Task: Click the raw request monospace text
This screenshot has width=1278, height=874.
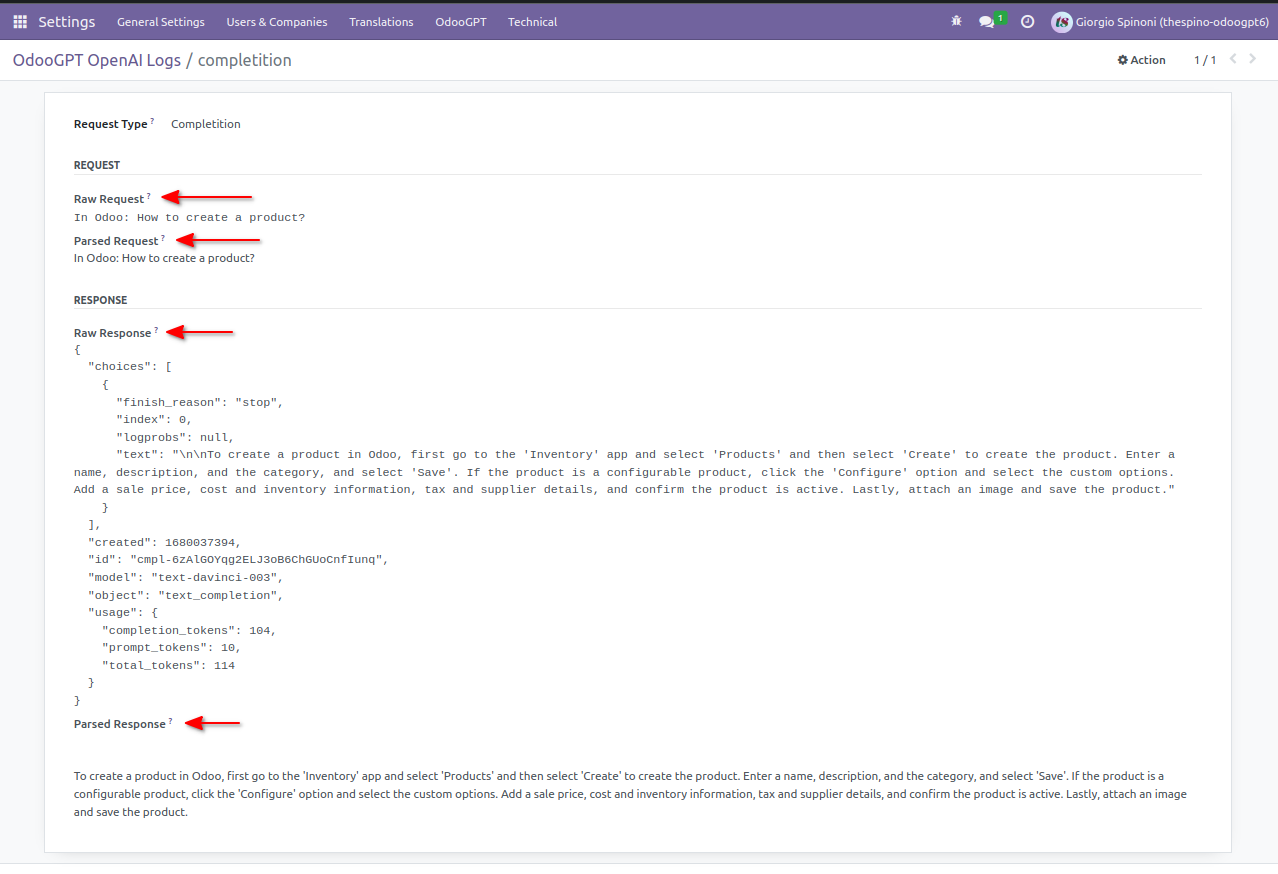Action: pyautogui.click(x=190, y=217)
